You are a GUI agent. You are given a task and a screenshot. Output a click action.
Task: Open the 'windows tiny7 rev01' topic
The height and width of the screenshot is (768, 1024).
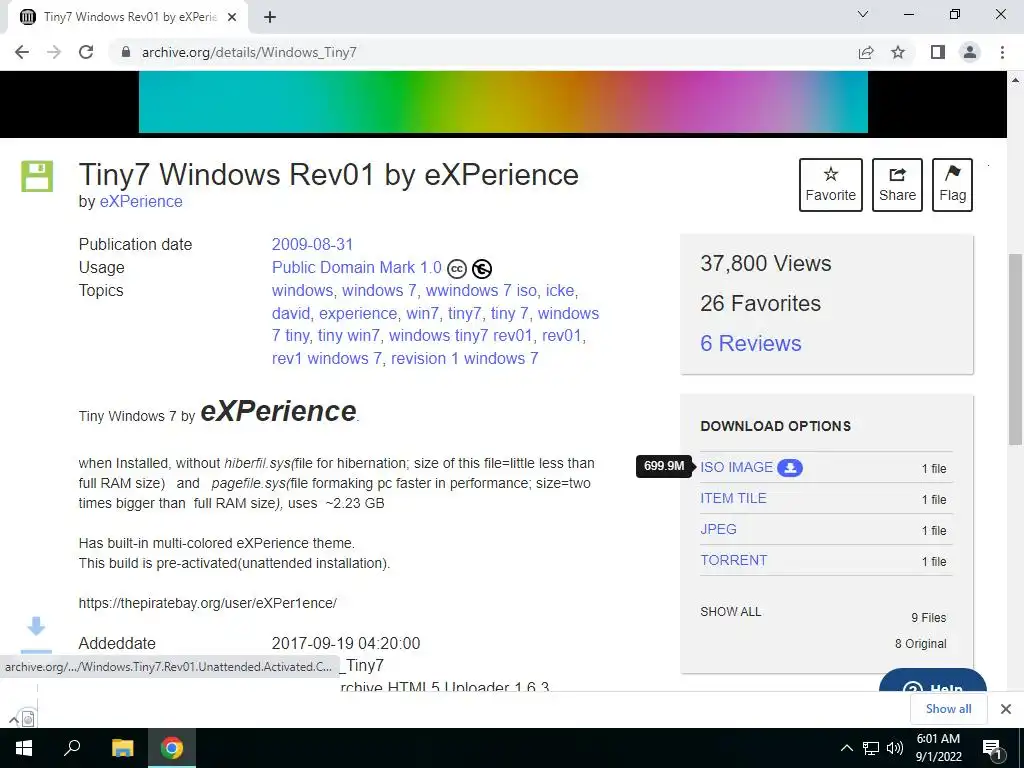(x=460, y=336)
